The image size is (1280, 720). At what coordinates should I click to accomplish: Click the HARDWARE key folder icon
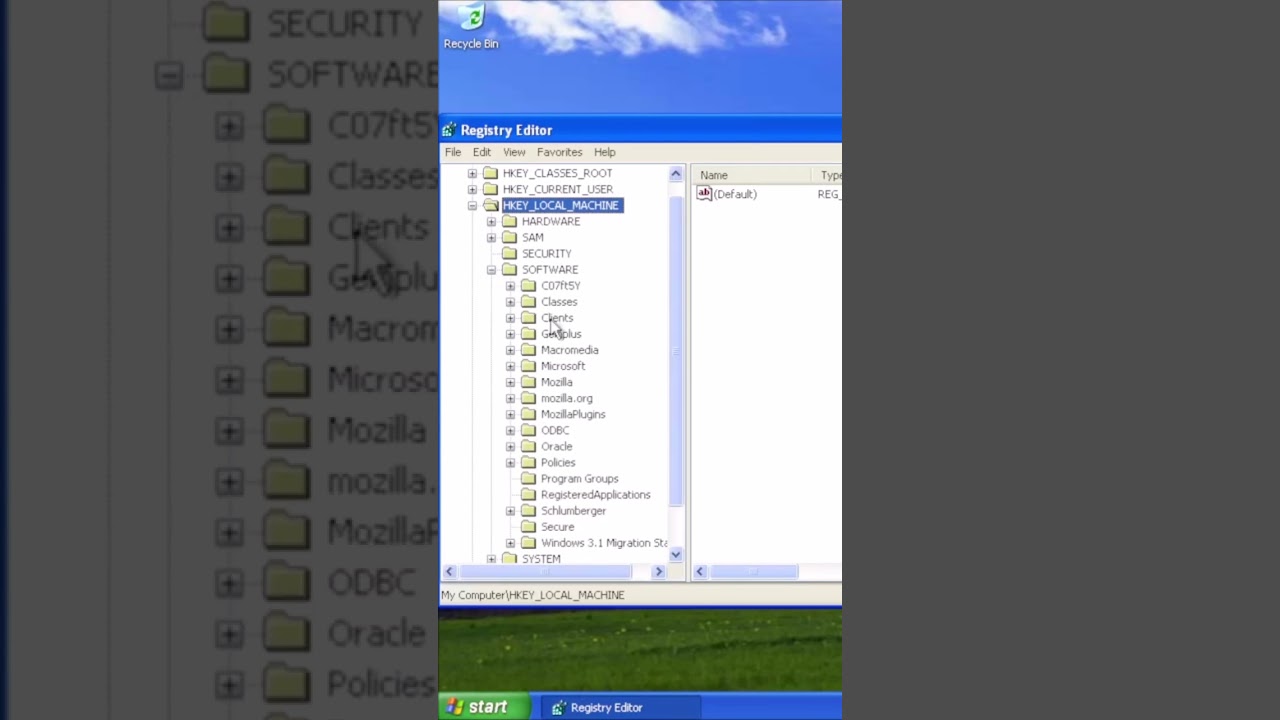coord(509,221)
